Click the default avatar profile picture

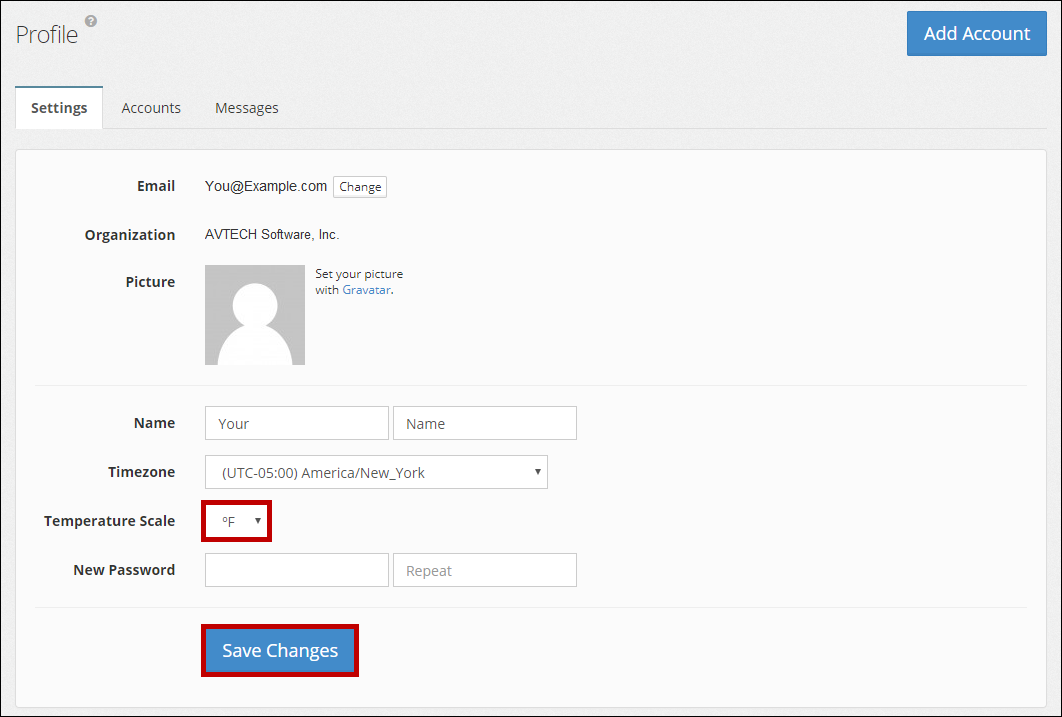click(x=255, y=315)
